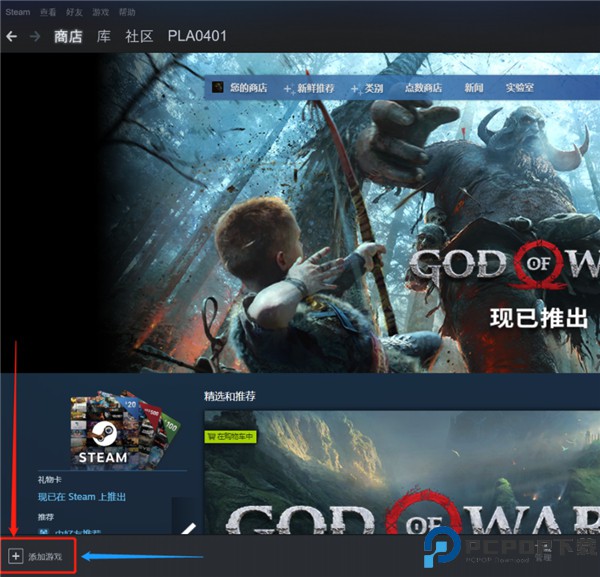Screen dimensions: 600x577
Task: Open the 新闻 link in store nav
Action: pyautogui.click(x=473, y=88)
